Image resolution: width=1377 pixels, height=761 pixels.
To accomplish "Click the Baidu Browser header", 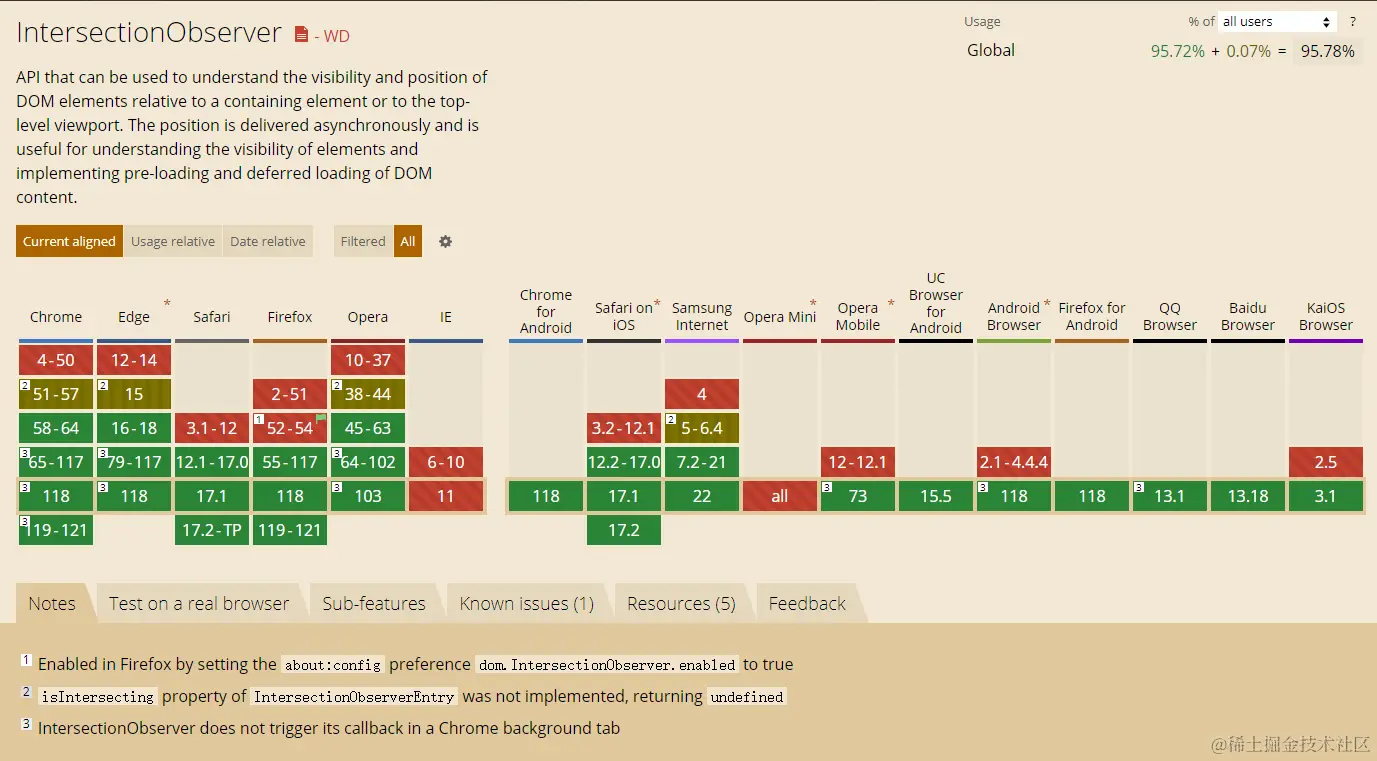I will coord(1248,316).
